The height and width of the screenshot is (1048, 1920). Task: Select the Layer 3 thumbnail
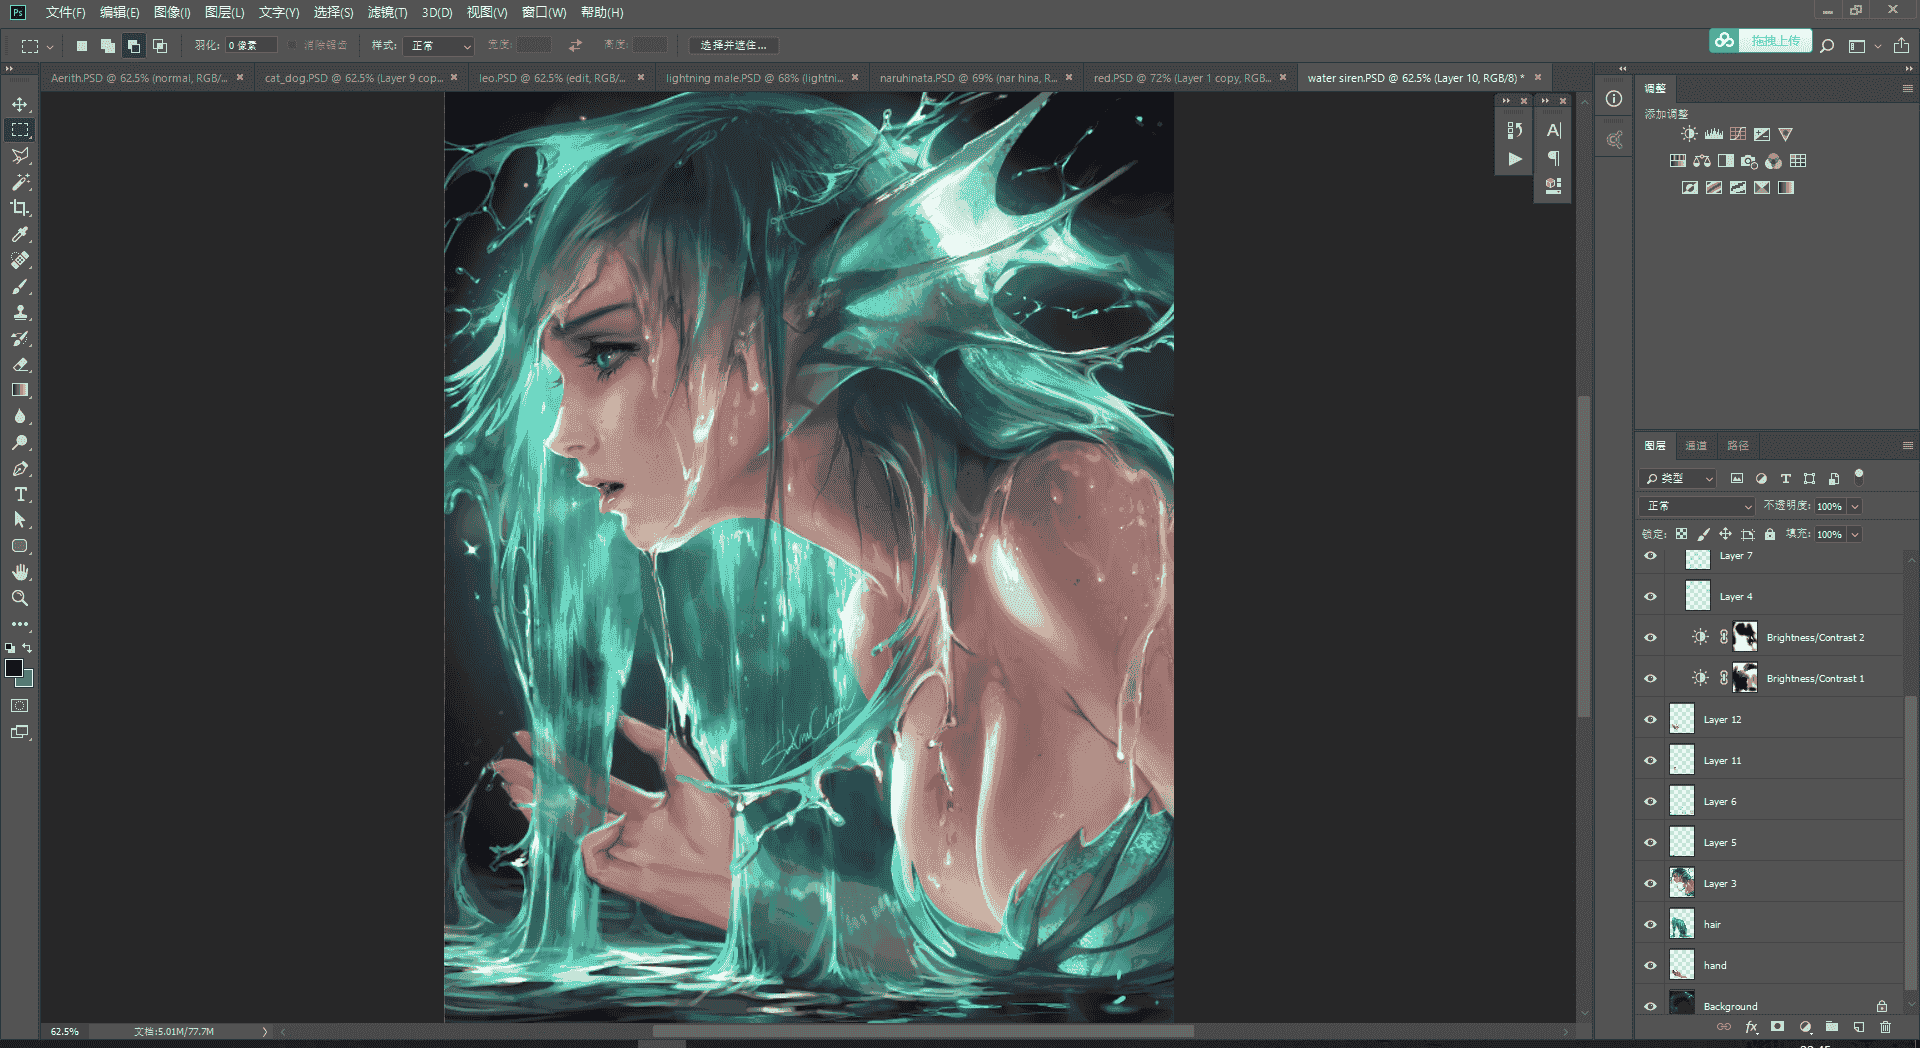(1682, 883)
